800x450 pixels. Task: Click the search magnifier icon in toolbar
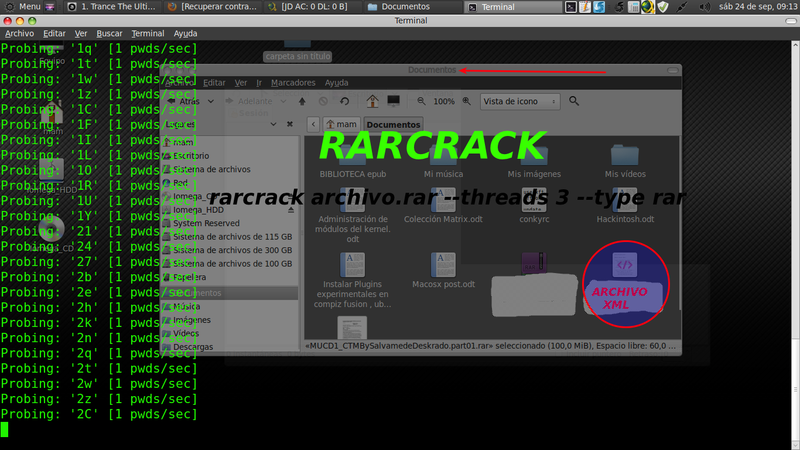(x=574, y=101)
